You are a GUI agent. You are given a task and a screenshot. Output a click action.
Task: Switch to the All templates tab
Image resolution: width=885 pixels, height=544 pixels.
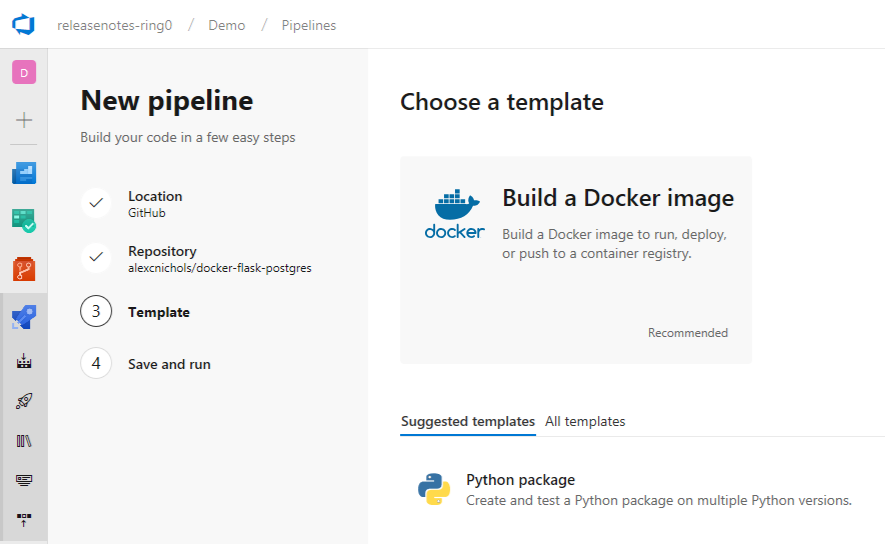click(x=585, y=422)
